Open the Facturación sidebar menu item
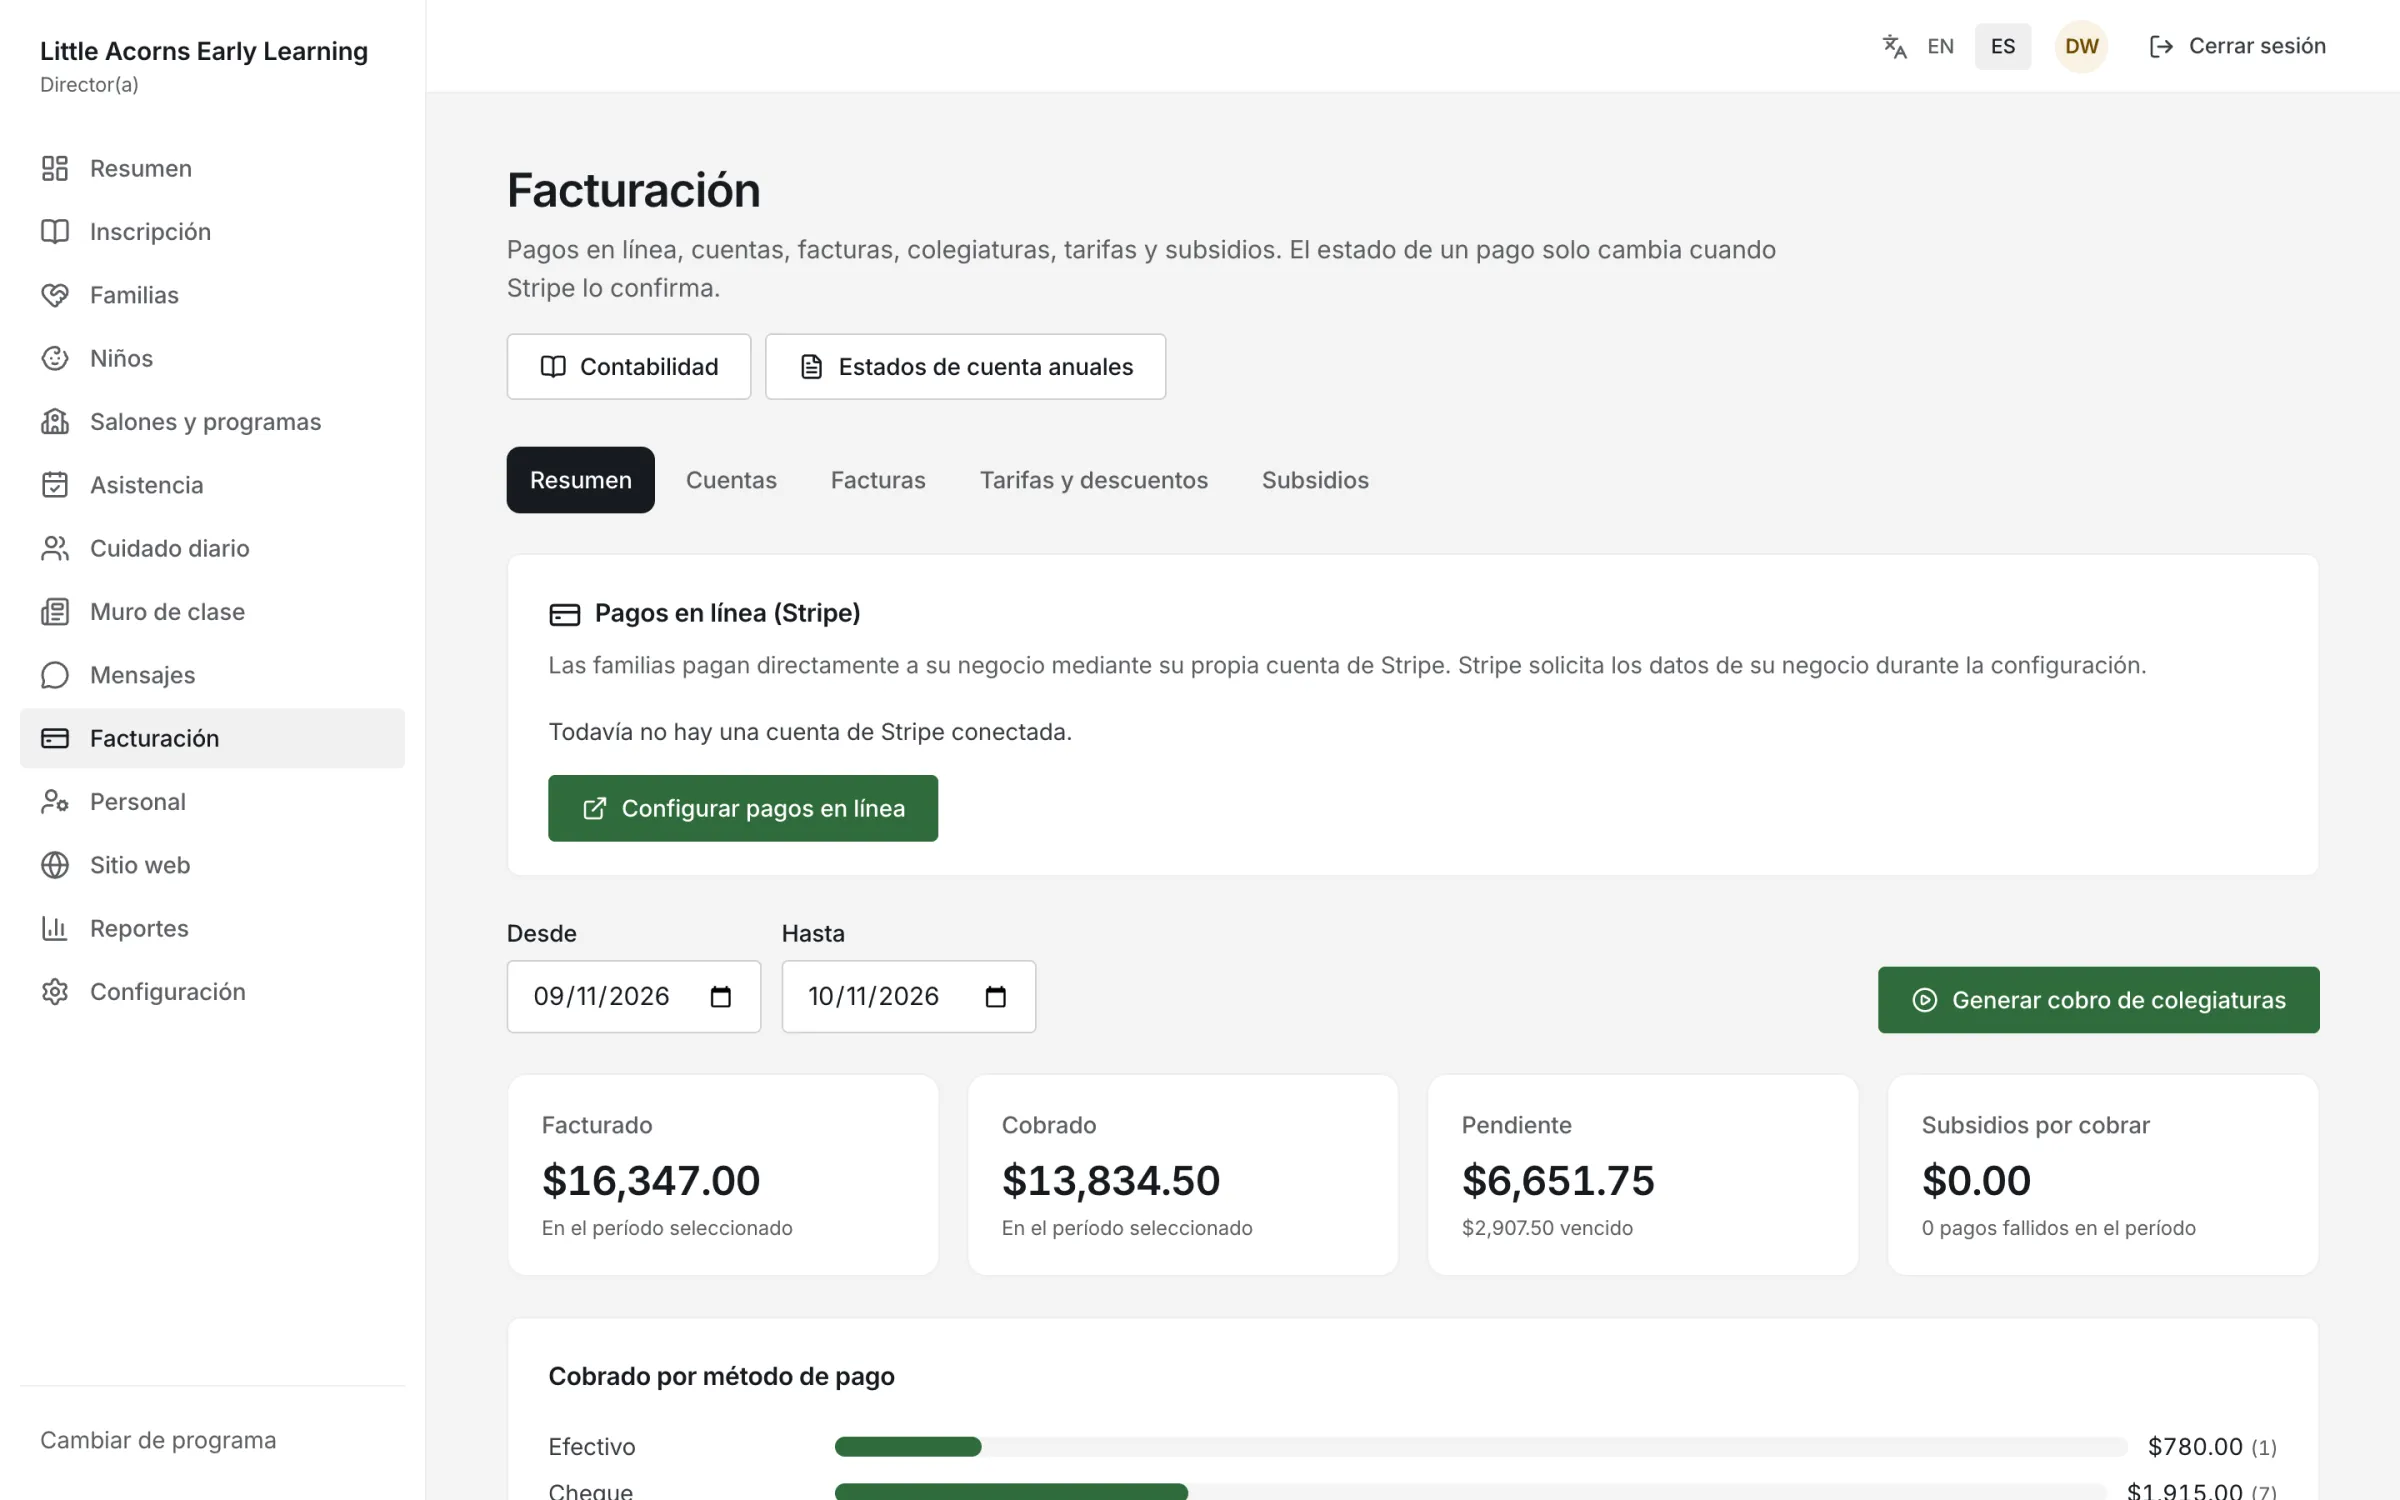 pyautogui.click(x=212, y=738)
